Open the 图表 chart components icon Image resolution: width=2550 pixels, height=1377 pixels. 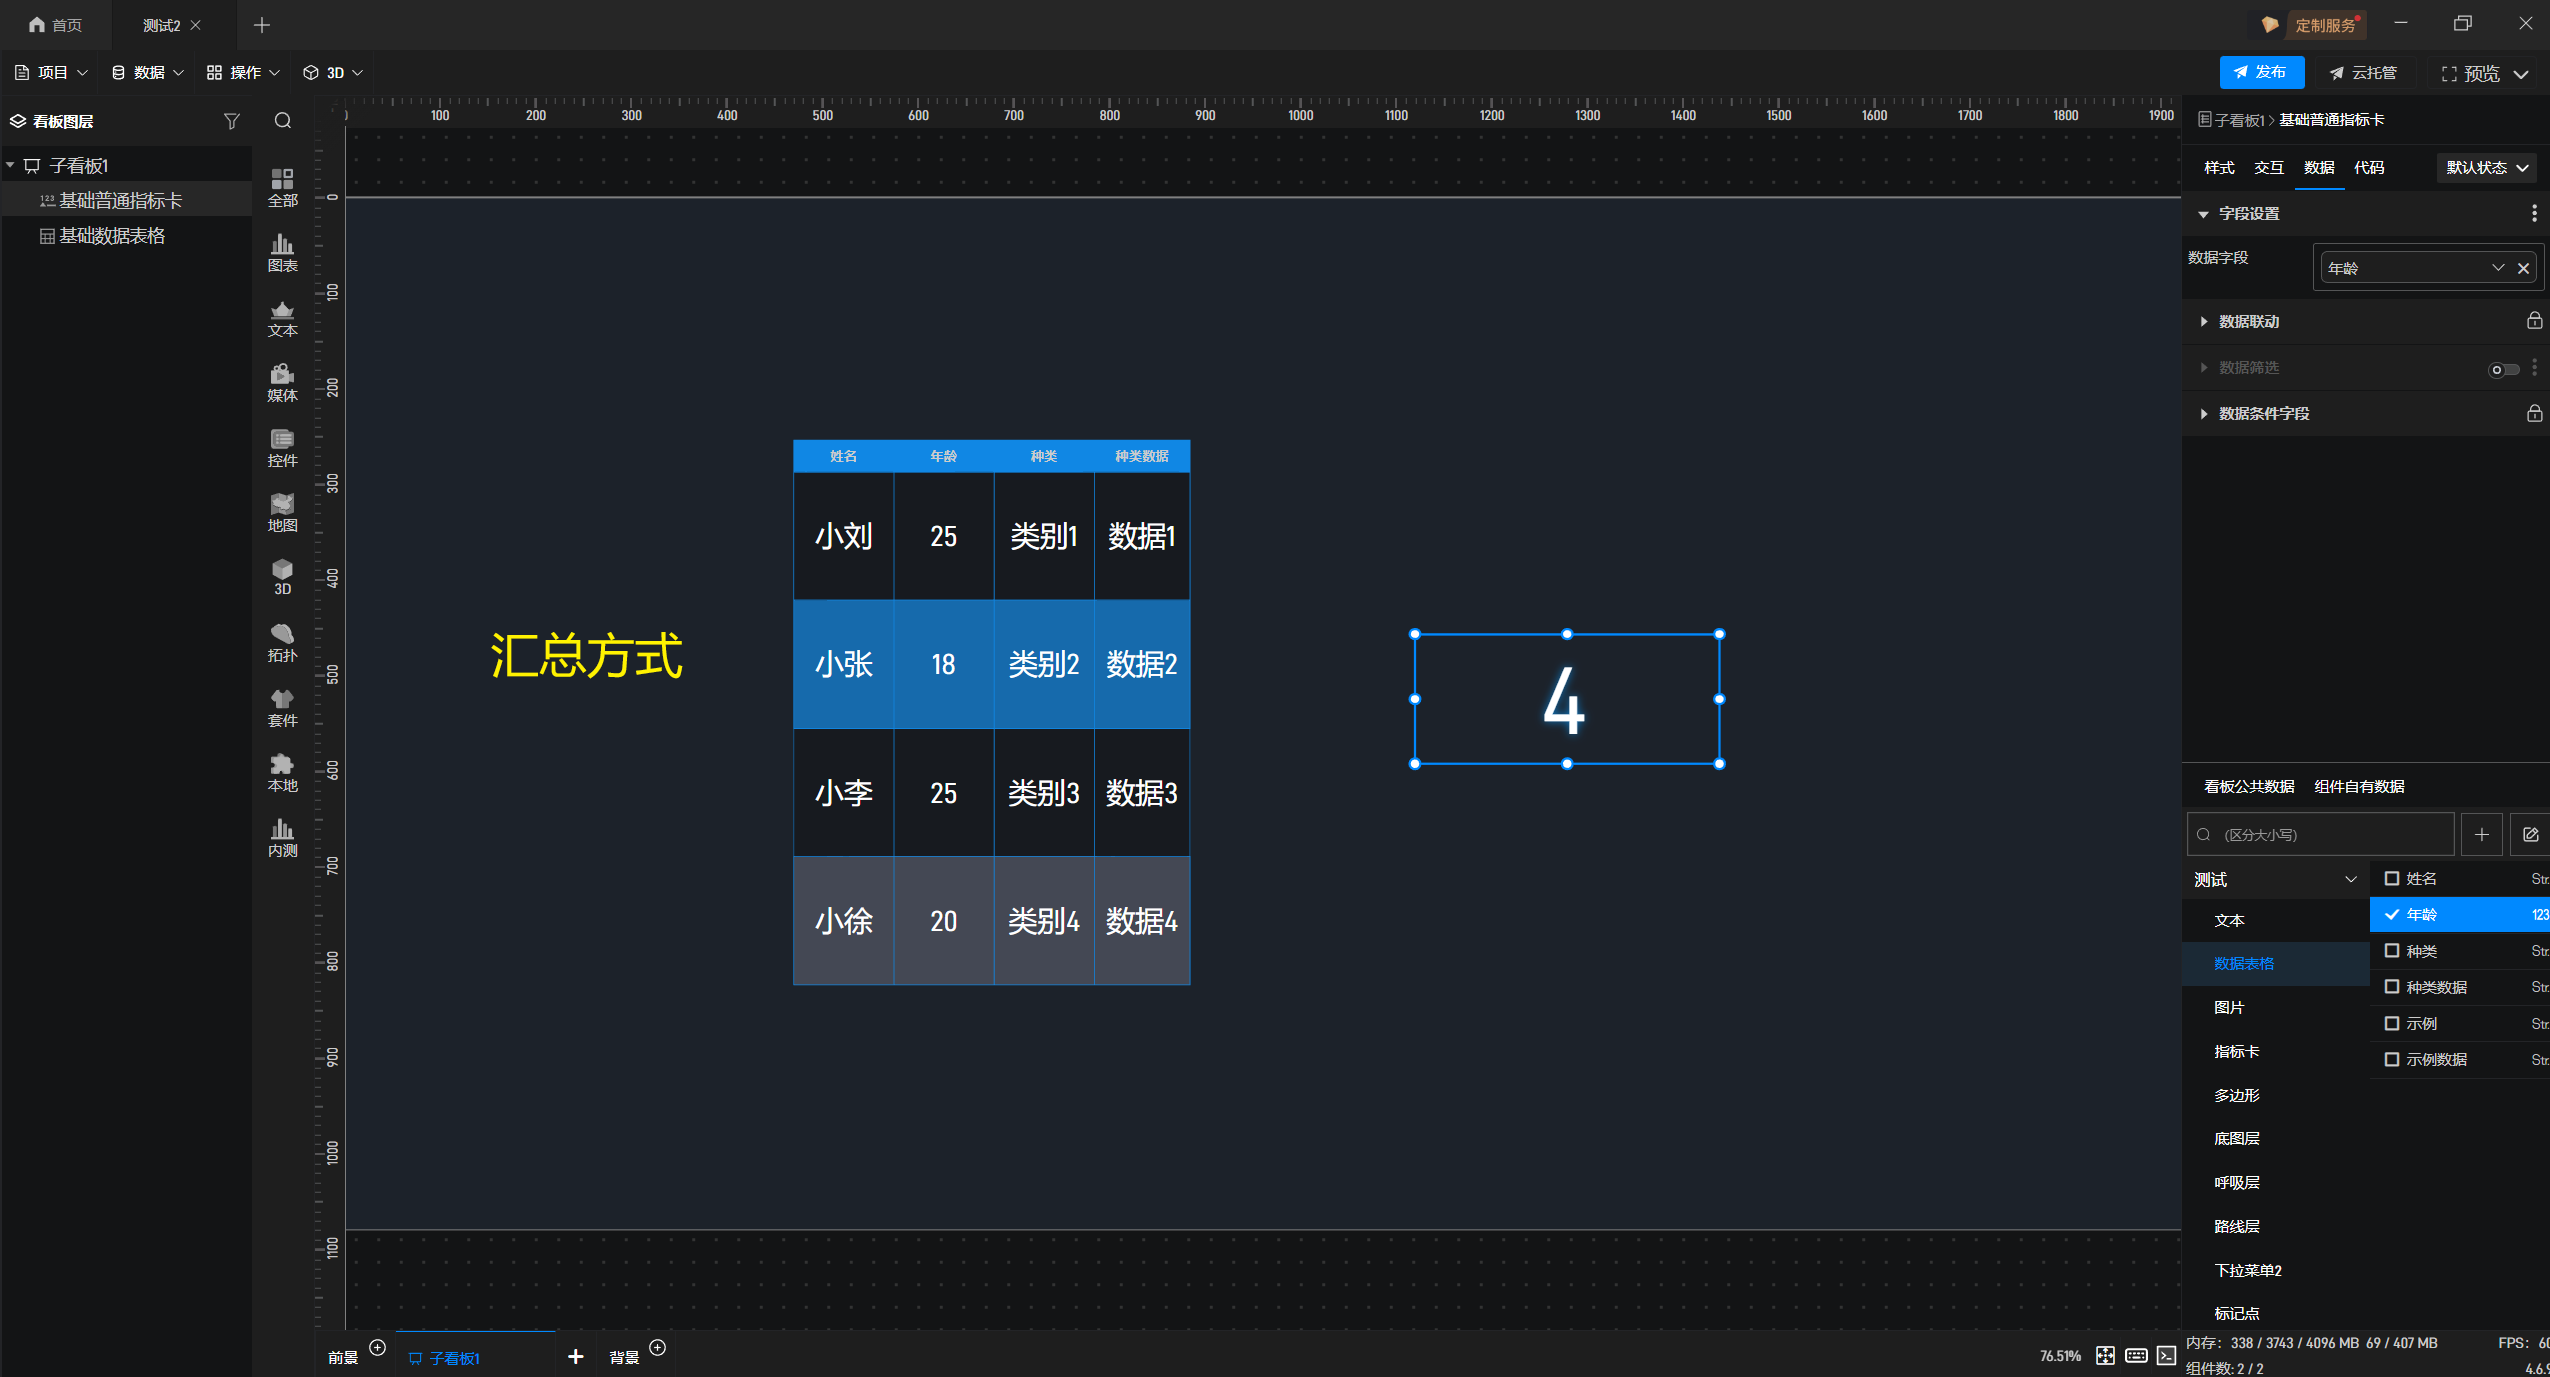pyautogui.click(x=282, y=252)
